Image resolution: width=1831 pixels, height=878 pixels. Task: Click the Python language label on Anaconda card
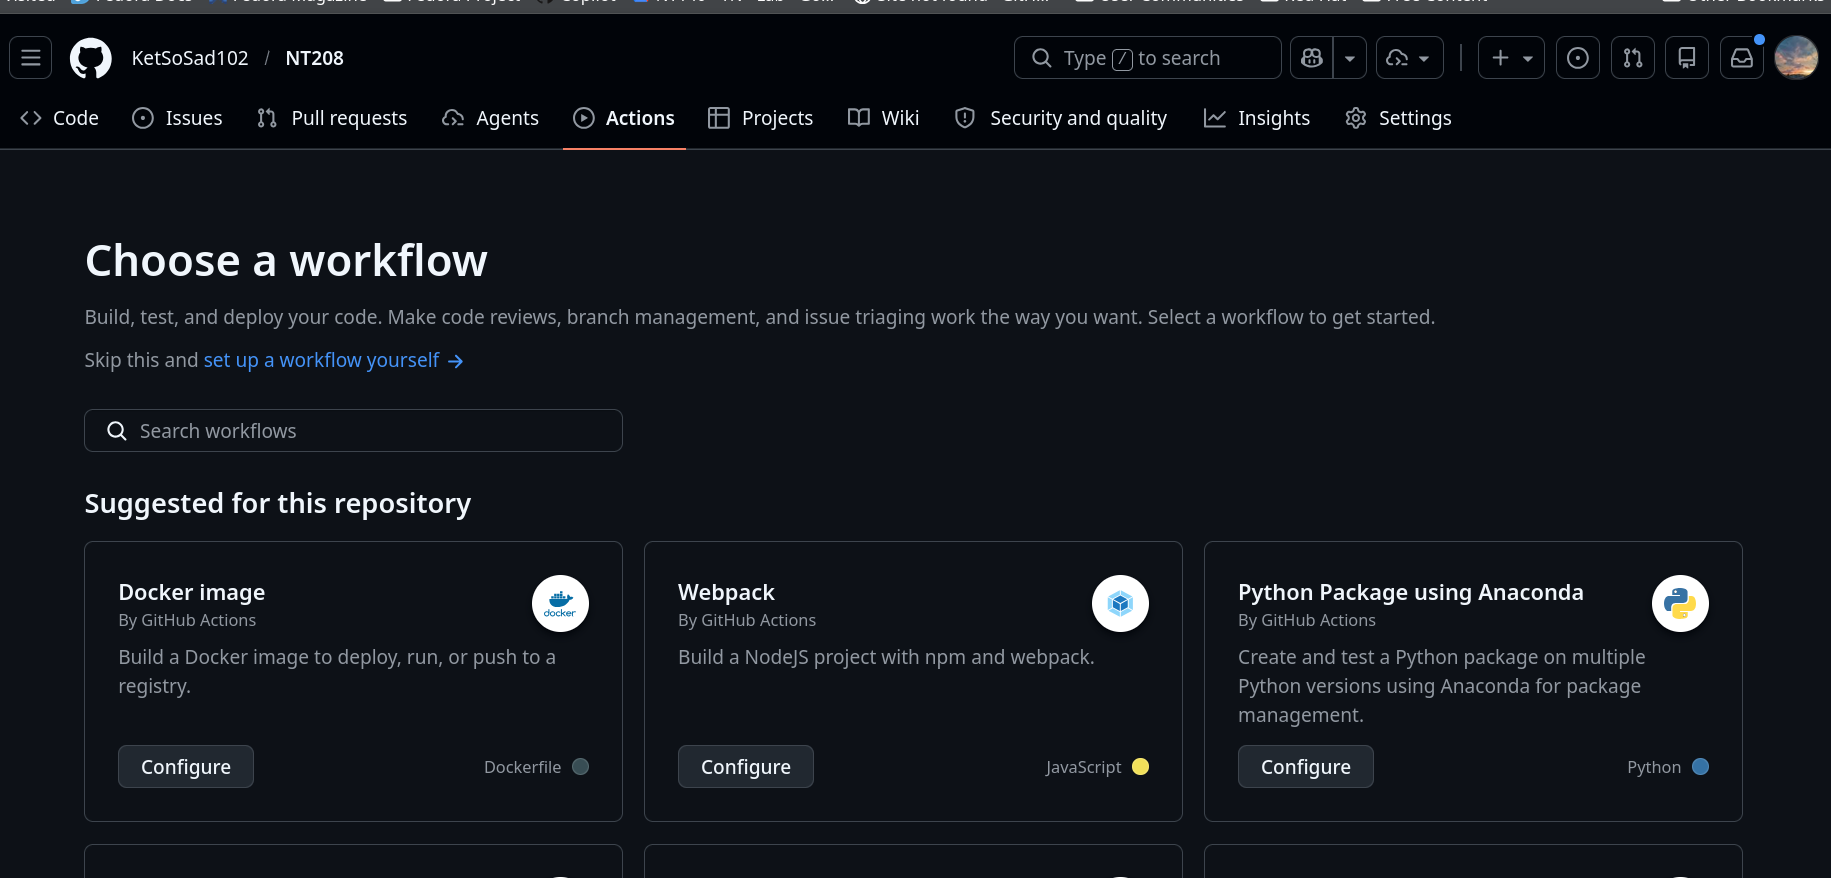pos(1654,767)
